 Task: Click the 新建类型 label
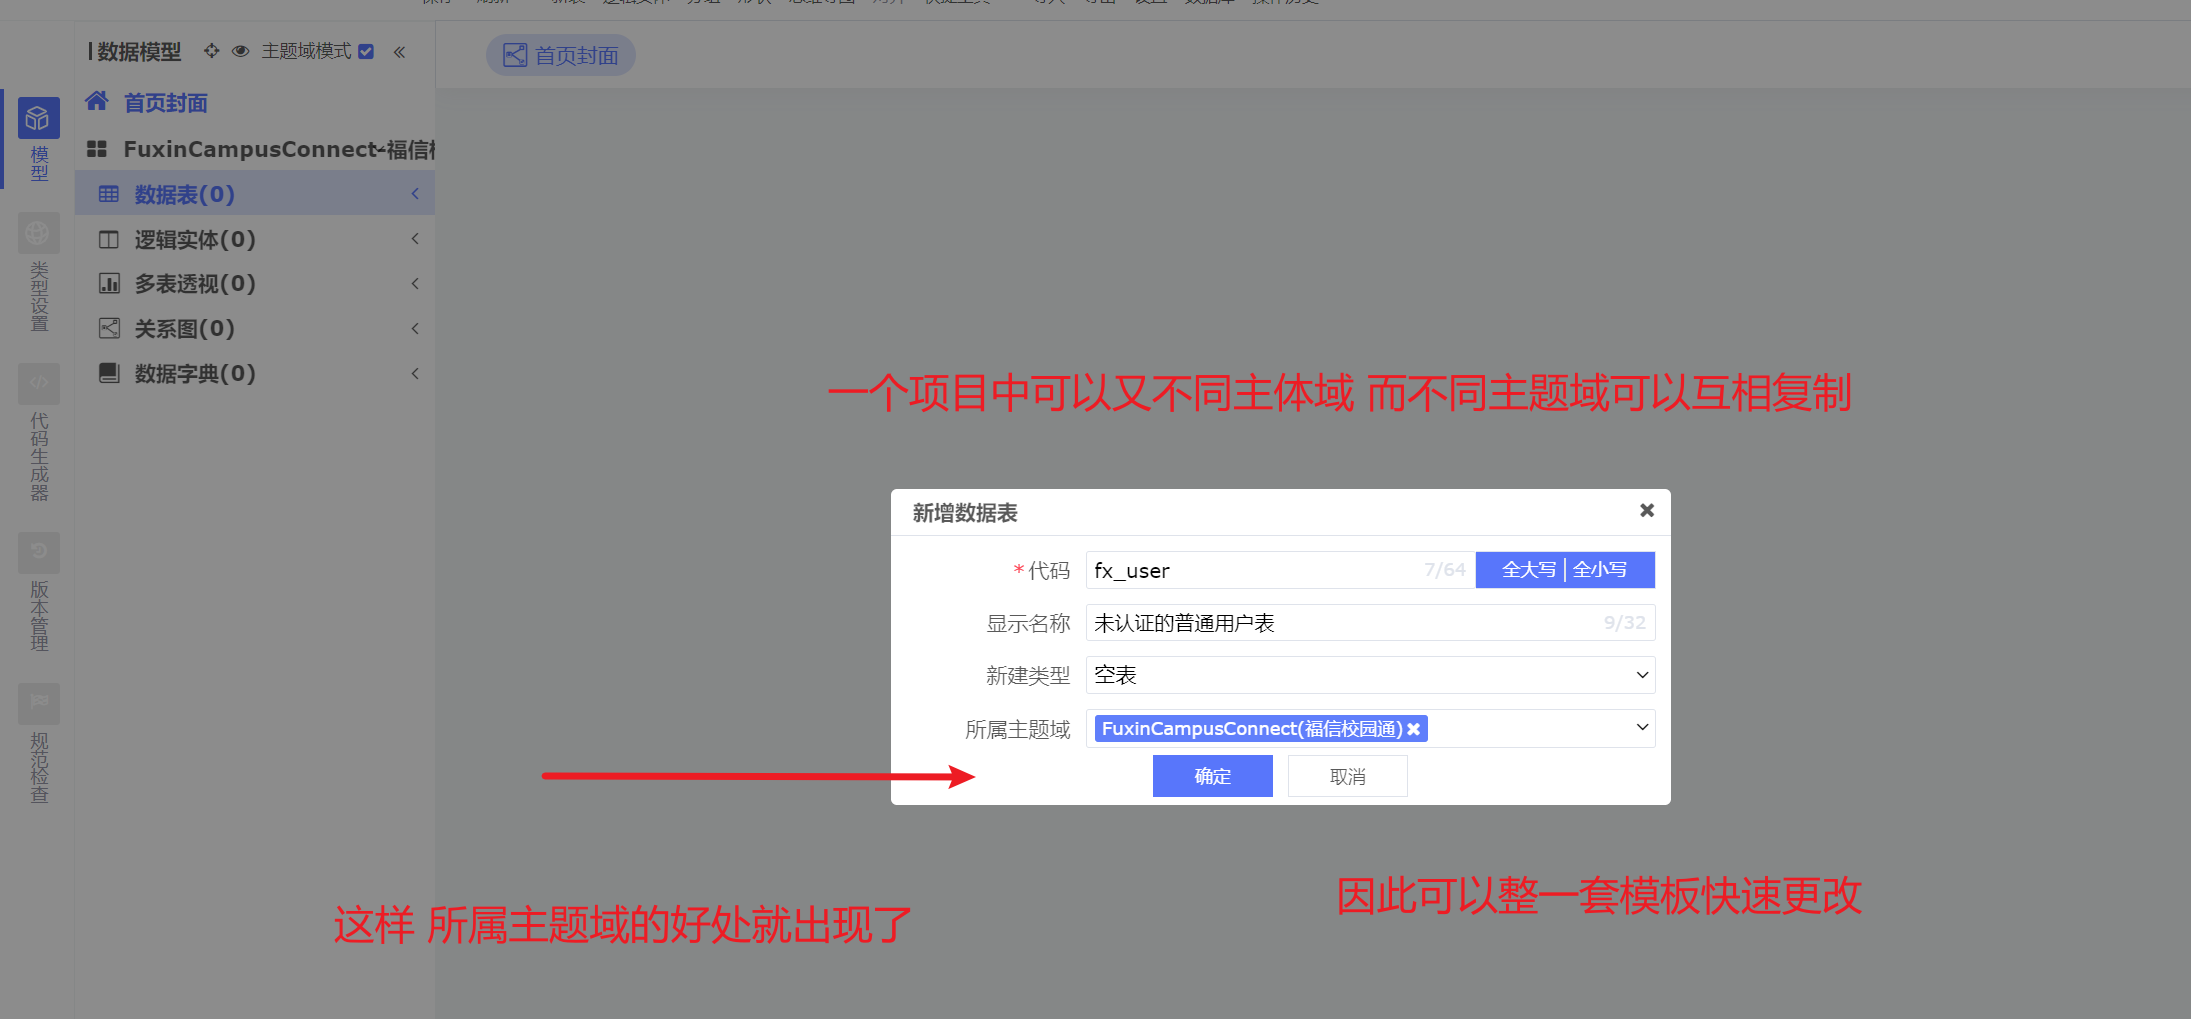tap(1027, 676)
